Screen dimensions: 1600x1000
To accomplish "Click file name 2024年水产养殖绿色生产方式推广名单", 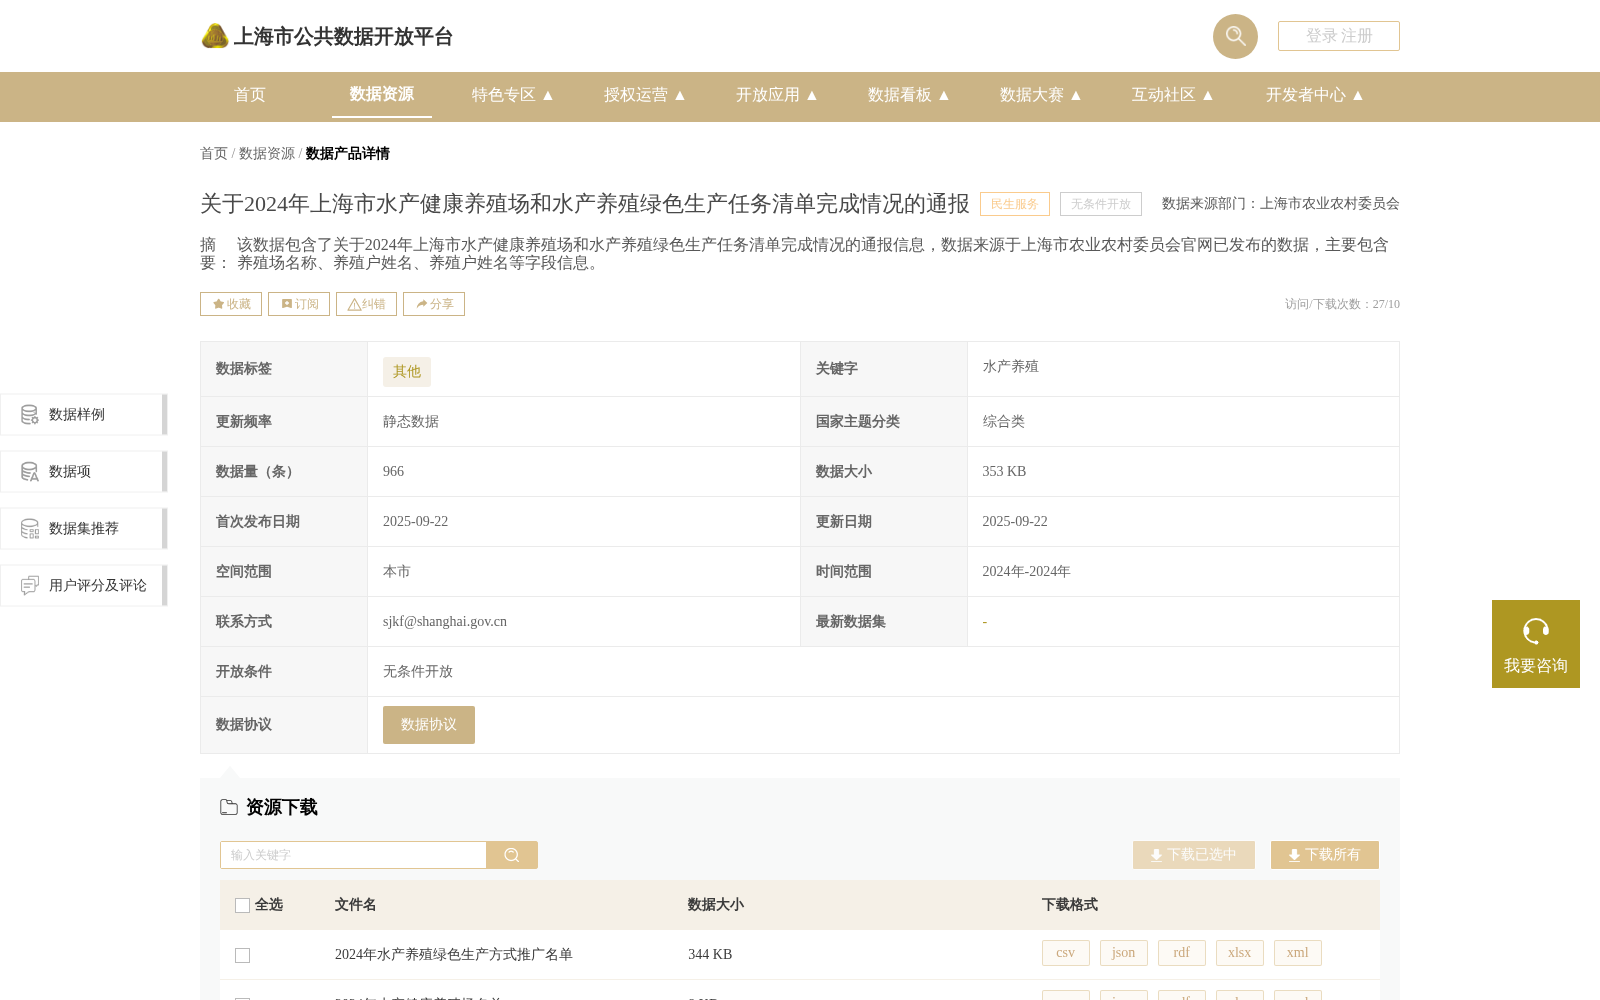I will point(454,955).
